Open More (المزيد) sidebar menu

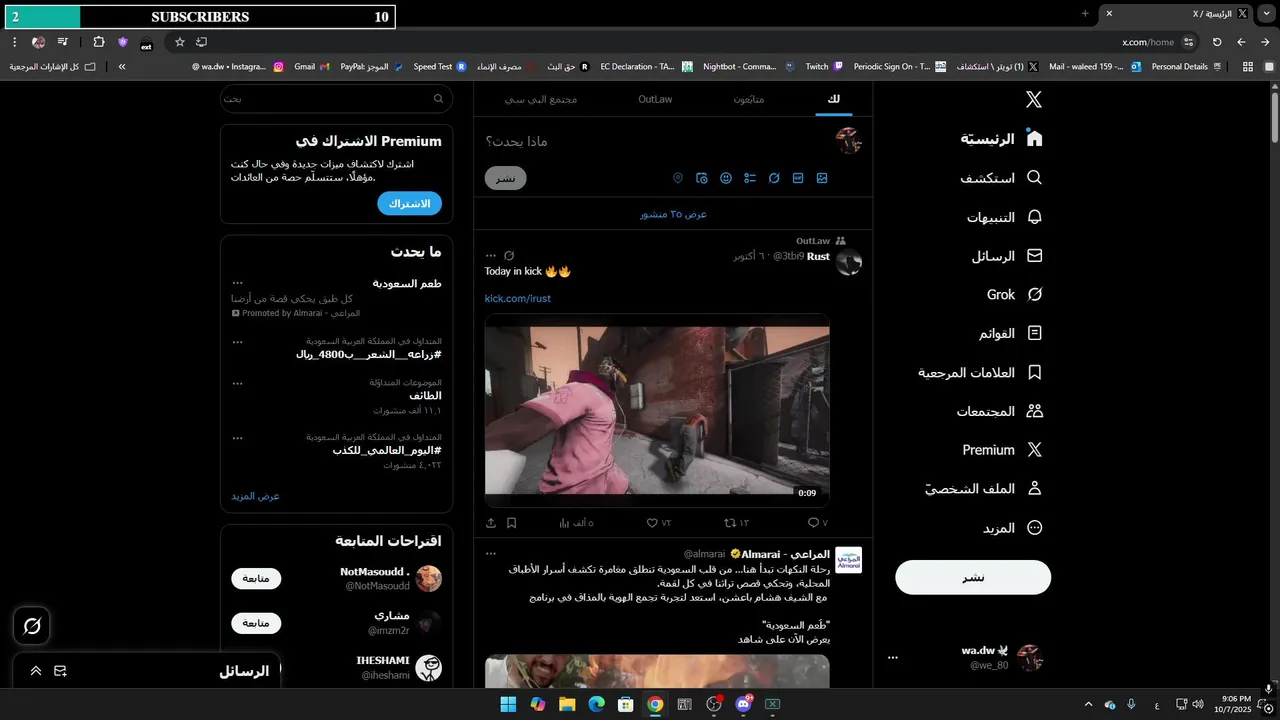(1013, 527)
